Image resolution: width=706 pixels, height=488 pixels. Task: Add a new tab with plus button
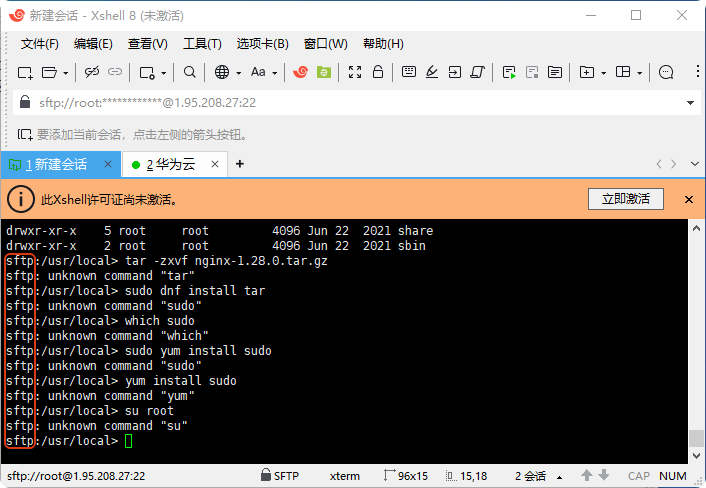click(x=240, y=164)
